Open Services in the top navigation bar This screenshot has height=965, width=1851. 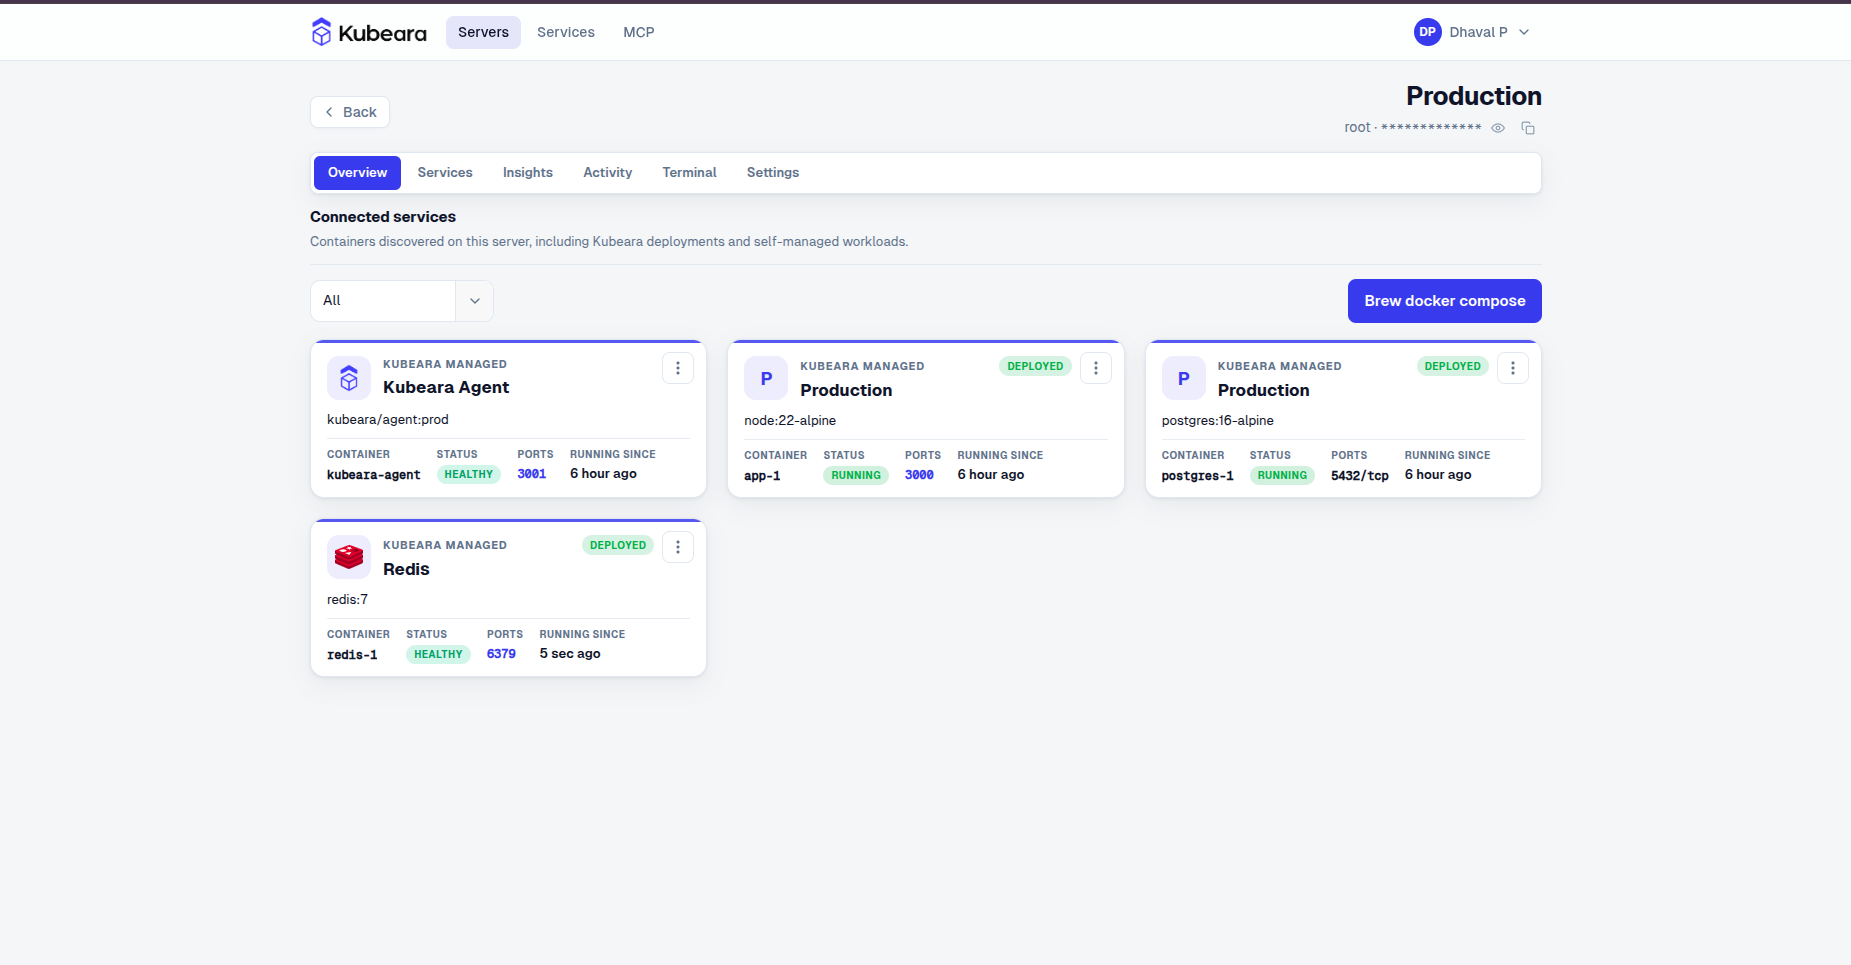566,32
